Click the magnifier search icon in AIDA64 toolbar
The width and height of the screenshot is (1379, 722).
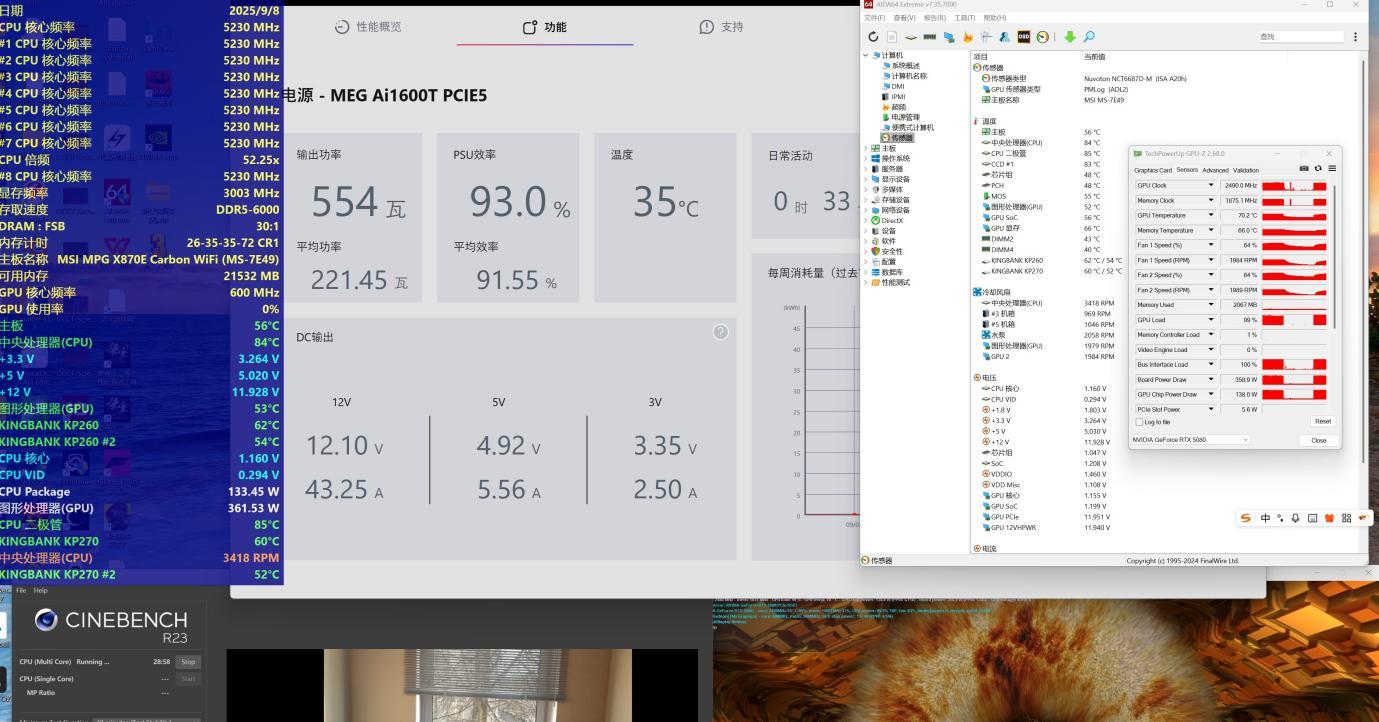click(1089, 37)
